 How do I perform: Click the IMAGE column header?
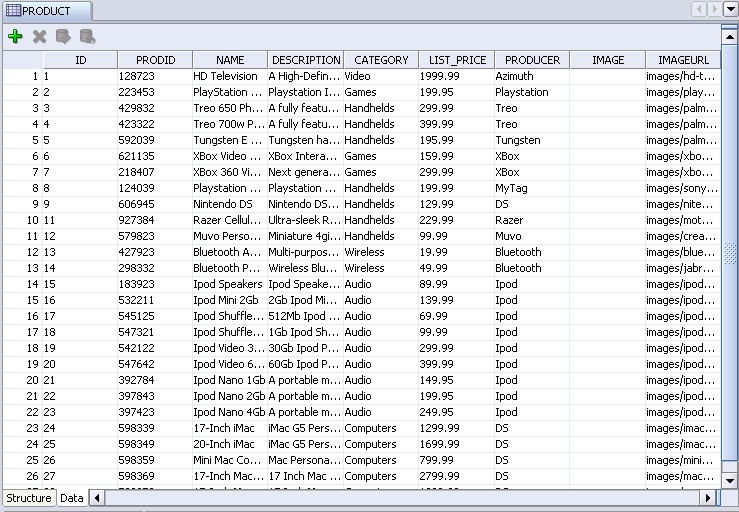point(608,60)
